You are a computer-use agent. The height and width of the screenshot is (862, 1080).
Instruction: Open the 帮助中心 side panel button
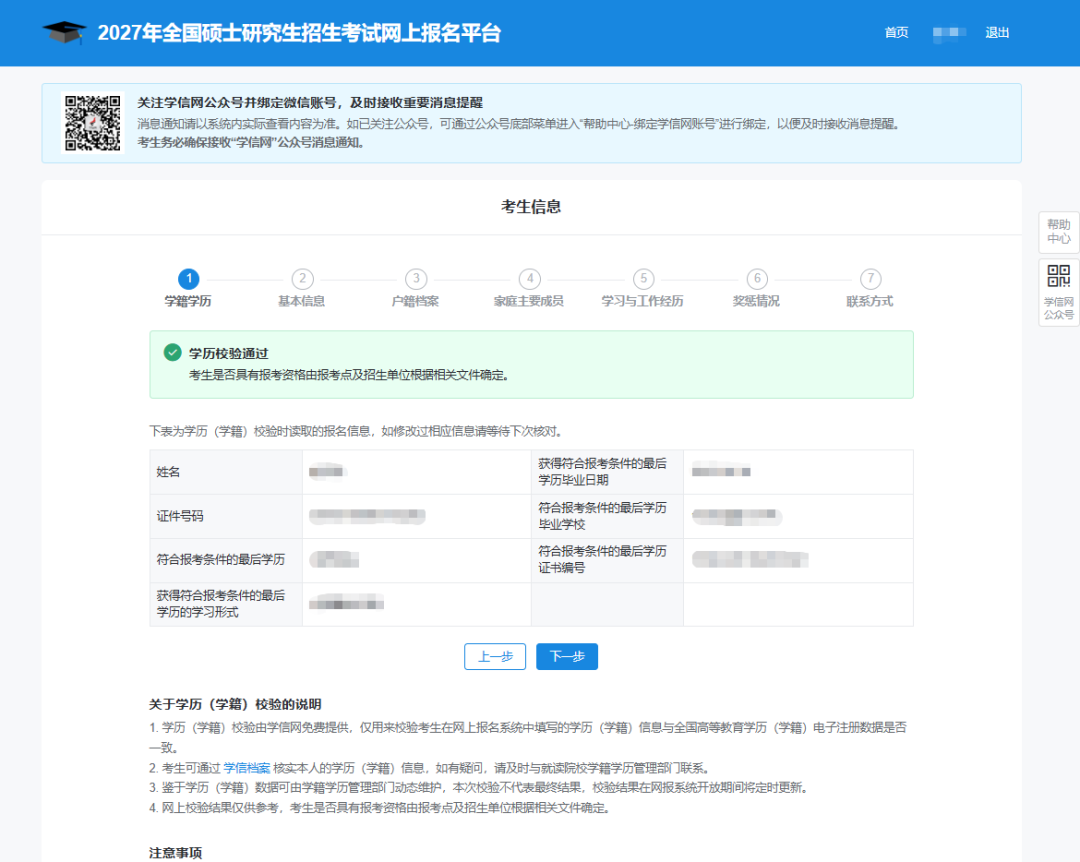click(1059, 232)
